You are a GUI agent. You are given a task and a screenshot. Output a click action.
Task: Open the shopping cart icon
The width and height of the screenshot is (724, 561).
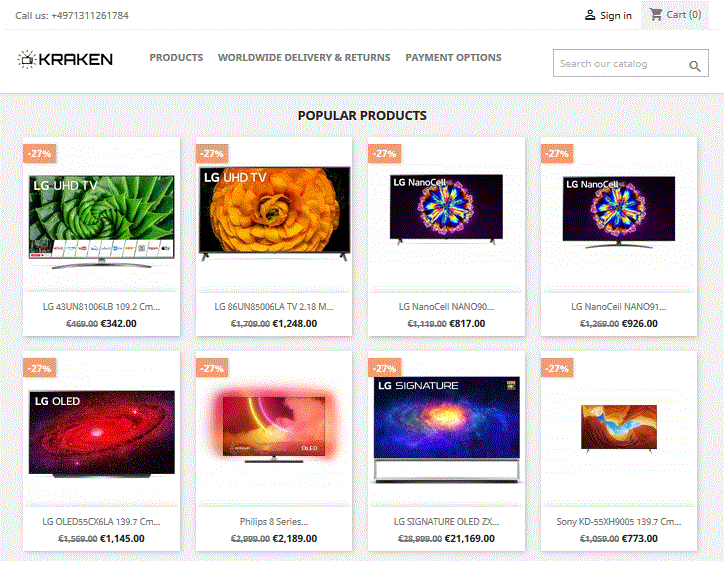[656, 14]
